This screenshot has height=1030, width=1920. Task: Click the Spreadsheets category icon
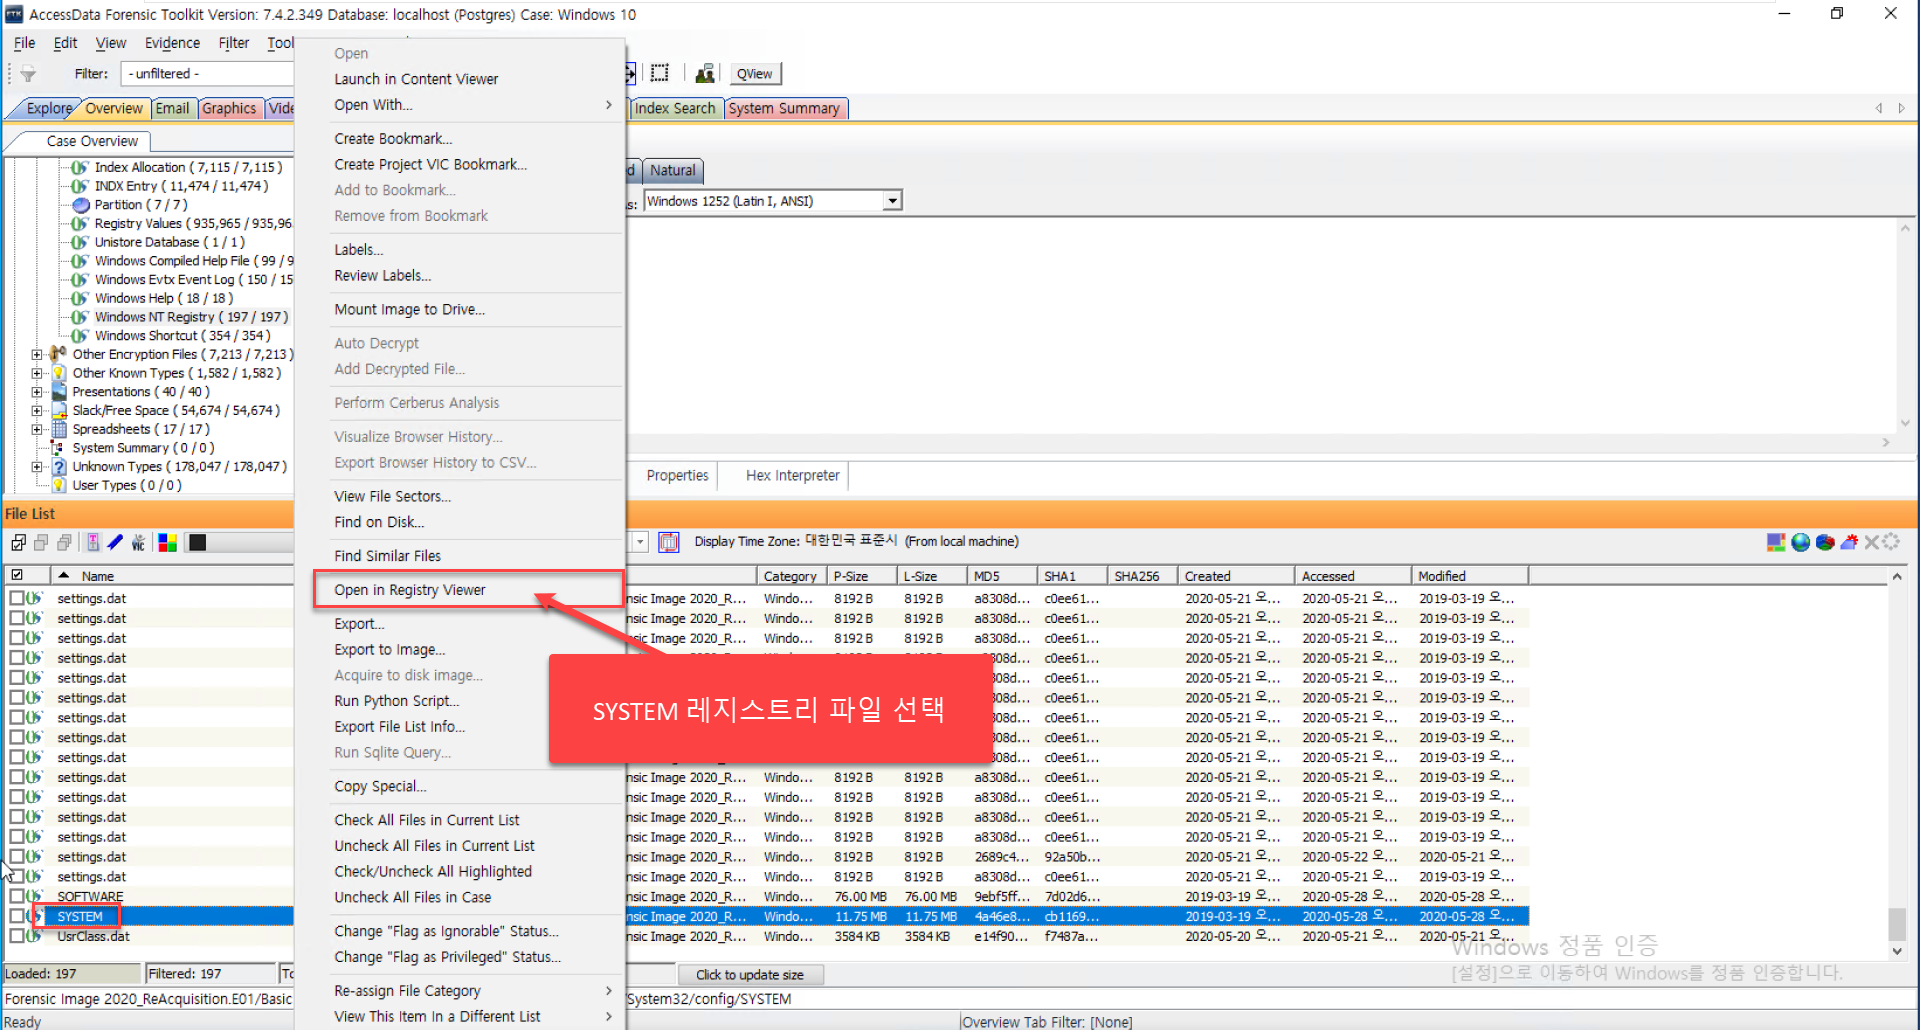point(59,429)
